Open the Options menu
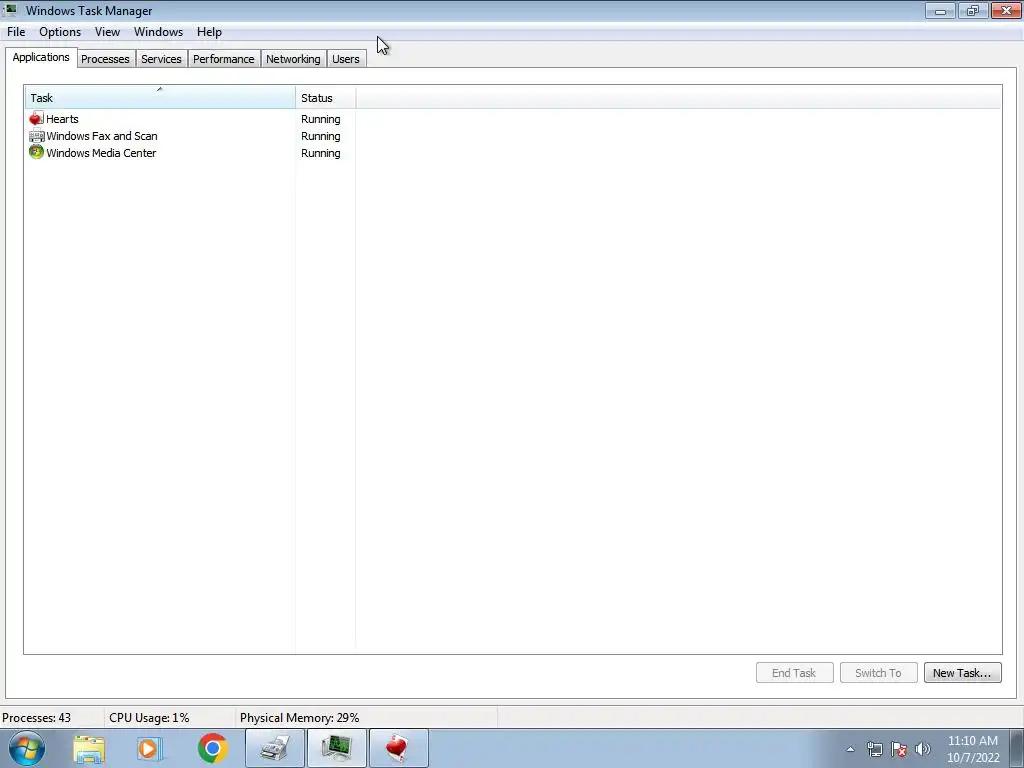This screenshot has width=1024, height=768. point(60,31)
